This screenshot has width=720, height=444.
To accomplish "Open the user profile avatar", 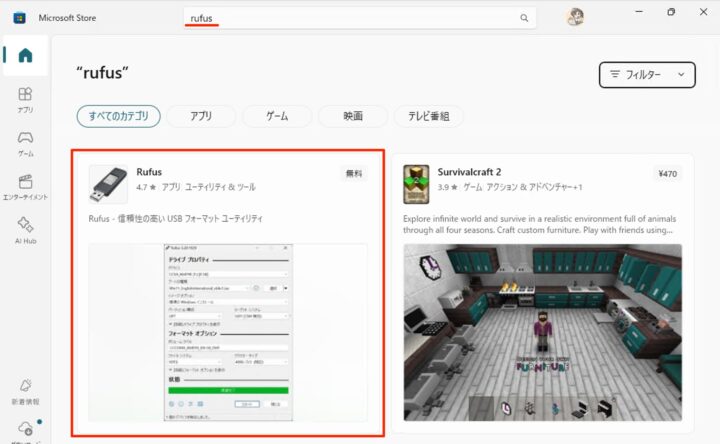I will pos(574,17).
